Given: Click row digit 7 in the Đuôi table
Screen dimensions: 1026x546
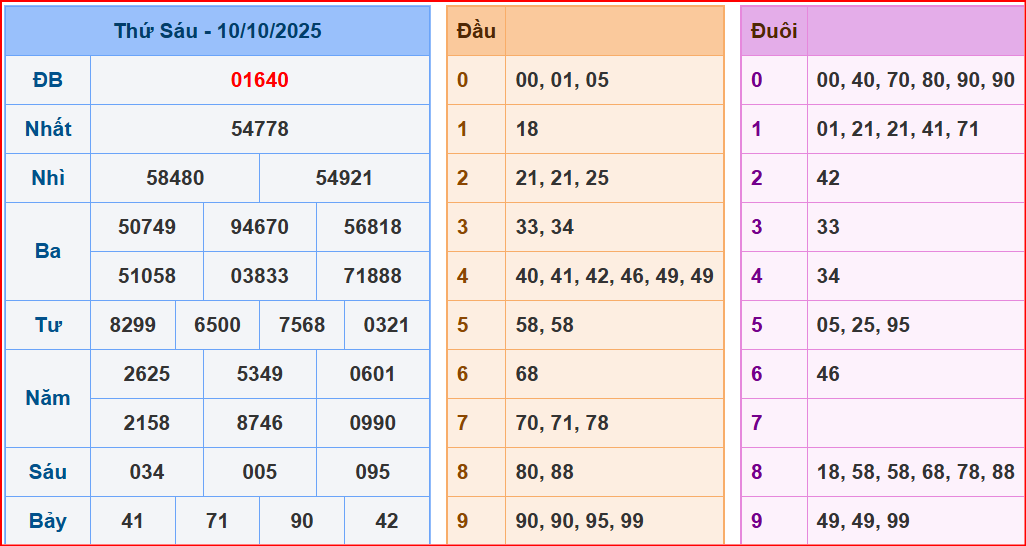Looking at the screenshot, I should click(x=756, y=423).
